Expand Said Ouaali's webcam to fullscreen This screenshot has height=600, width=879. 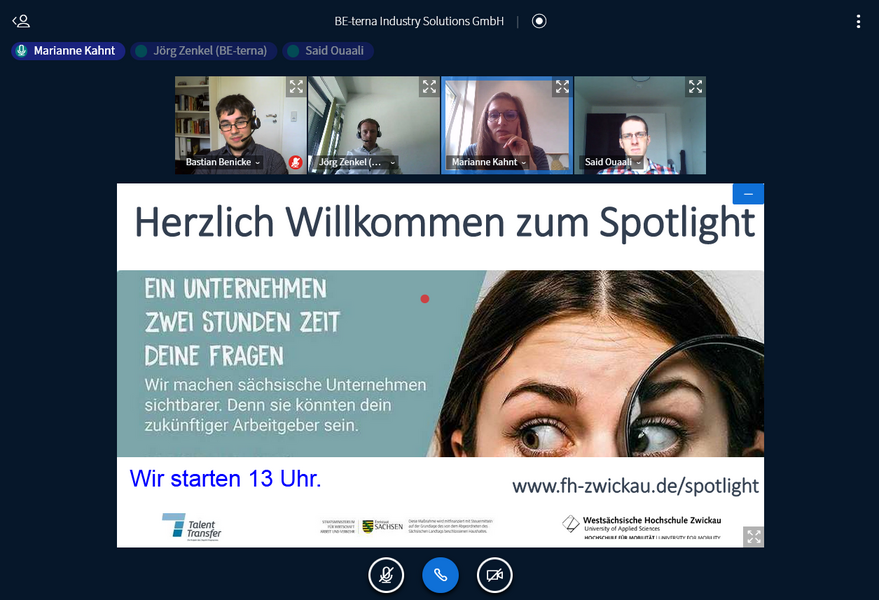click(696, 86)
